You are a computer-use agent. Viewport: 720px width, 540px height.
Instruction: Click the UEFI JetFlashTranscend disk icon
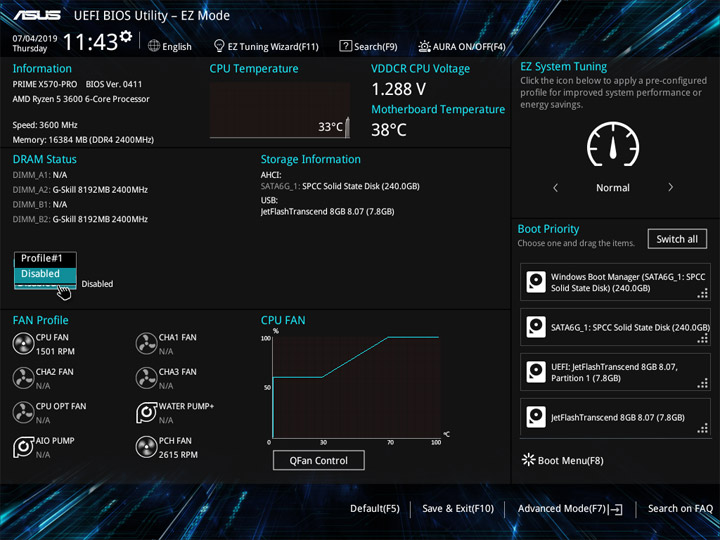pyautogui.click(x=536, y=372)
